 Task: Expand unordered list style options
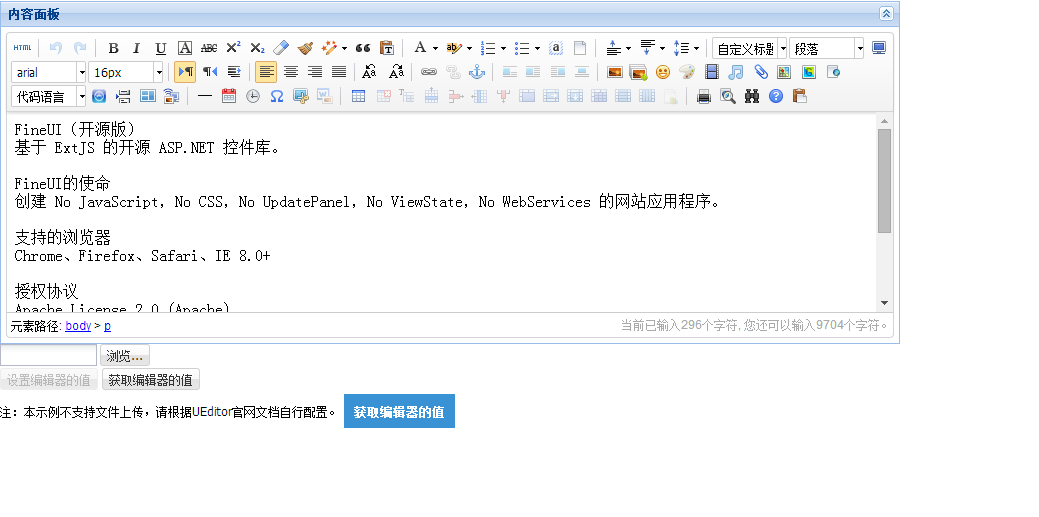[537, 48]
